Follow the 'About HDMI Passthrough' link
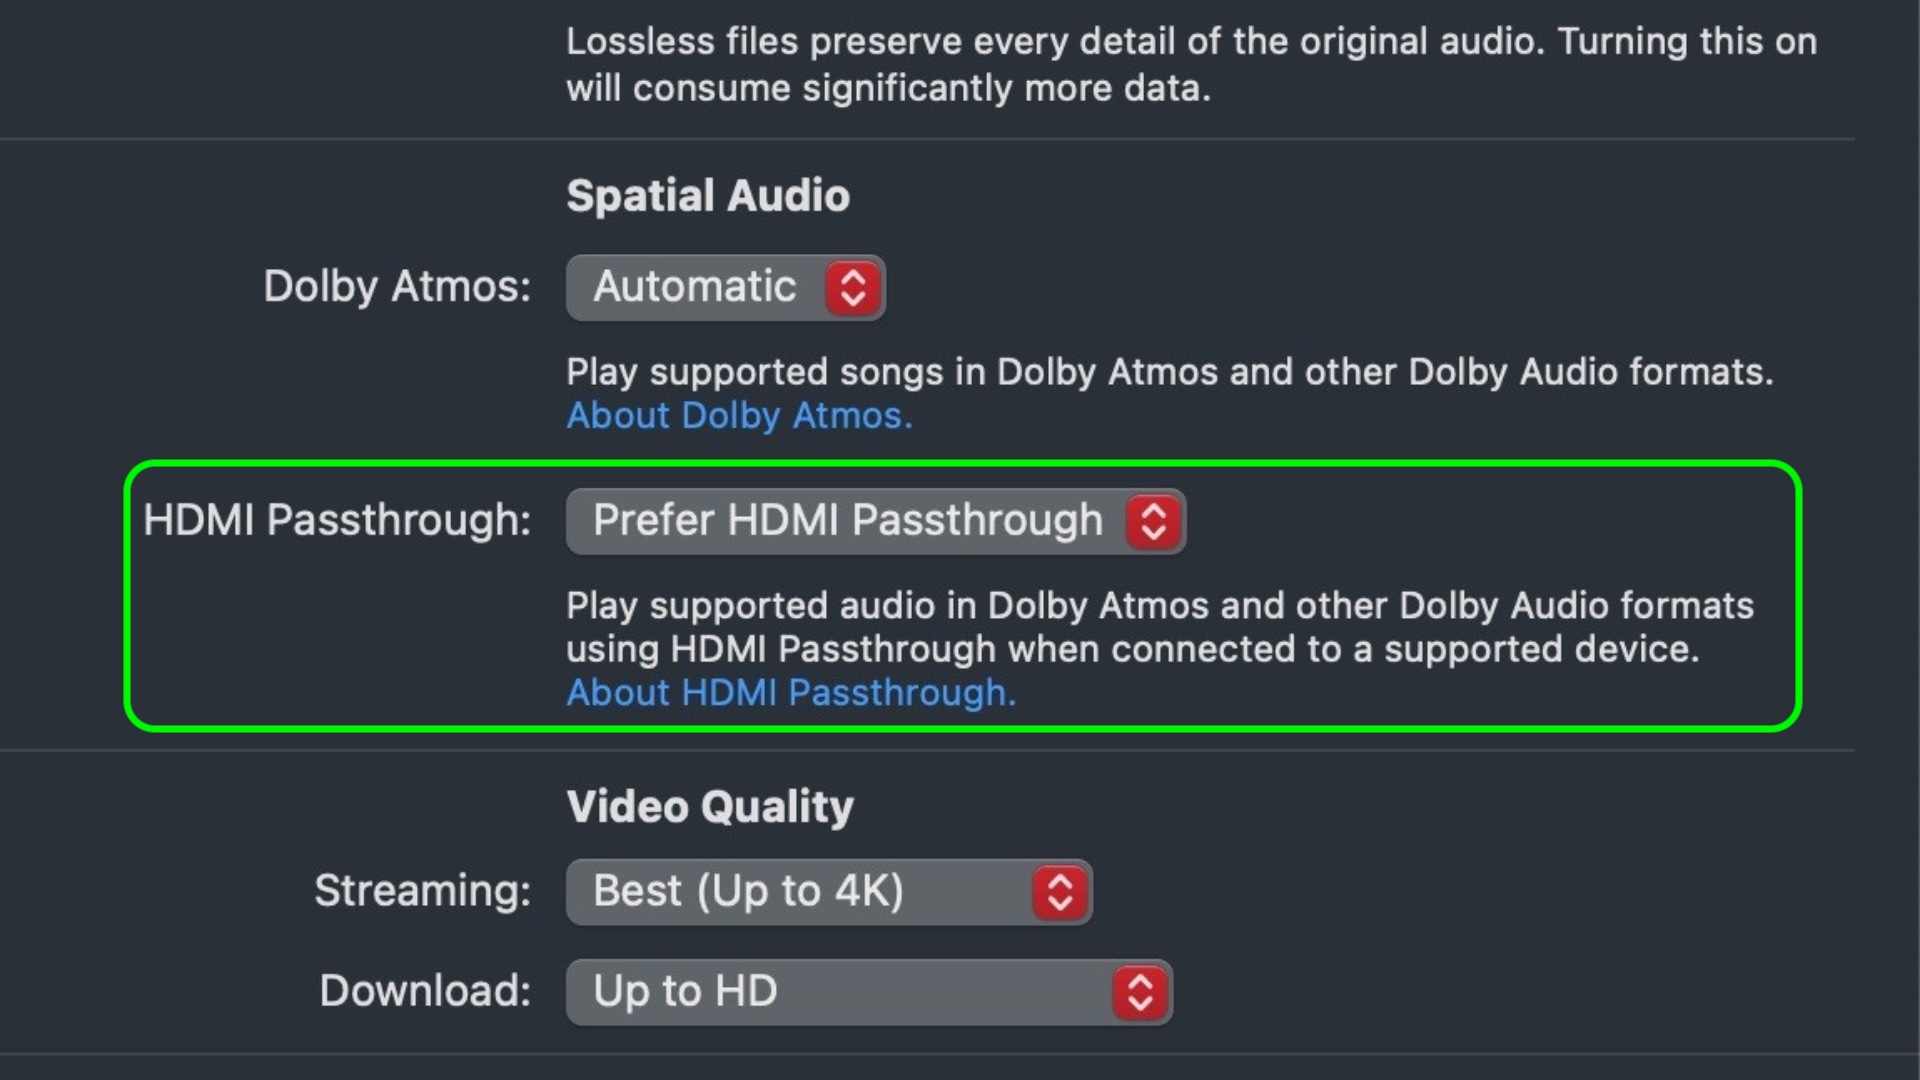The width and height of the screenshot is (1920, 1080). pos(791,692)
